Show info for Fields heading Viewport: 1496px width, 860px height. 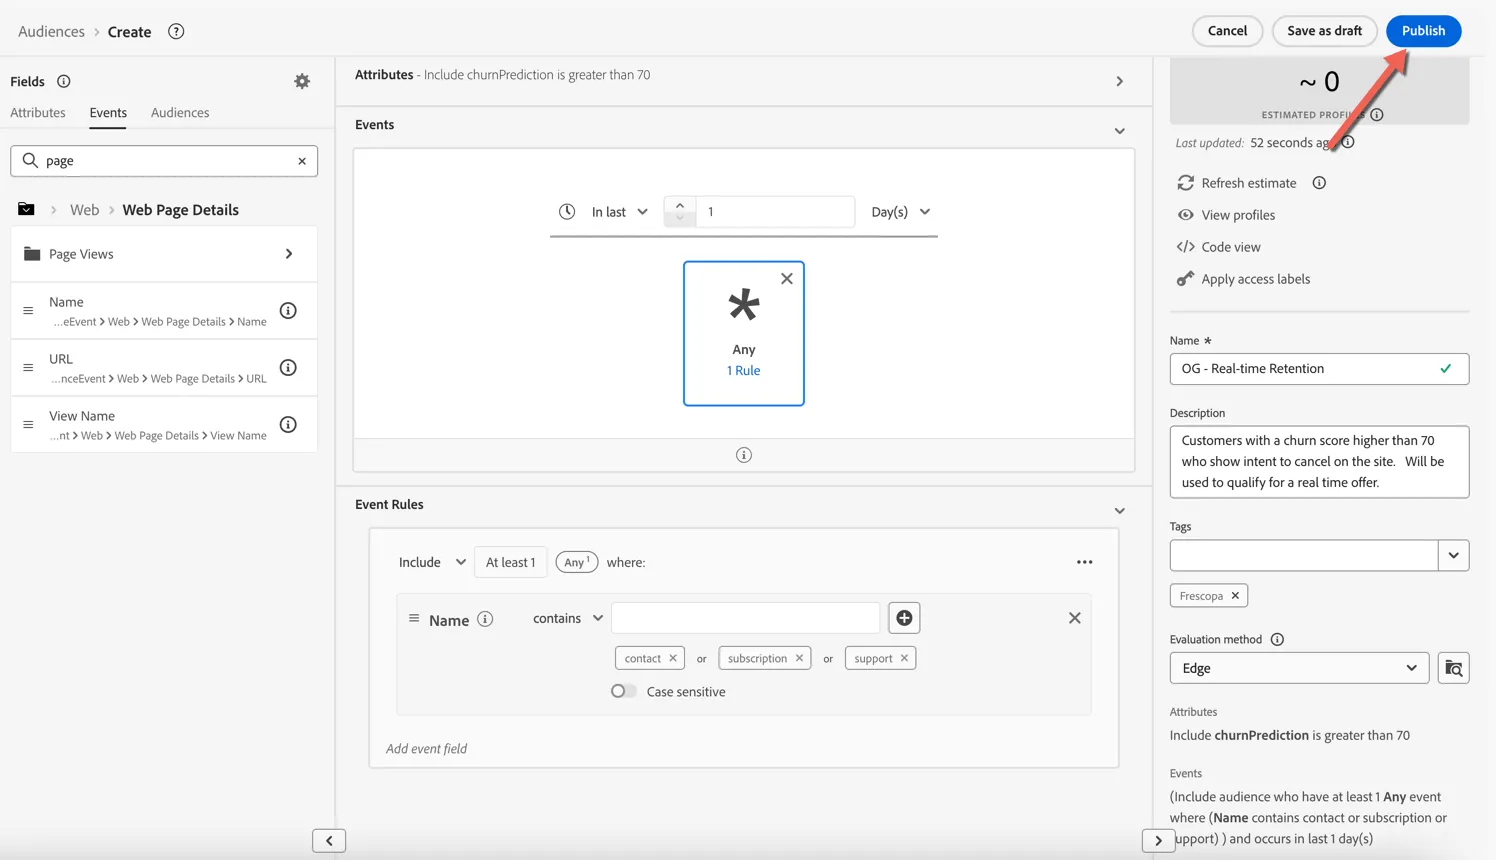coord(64,81)
